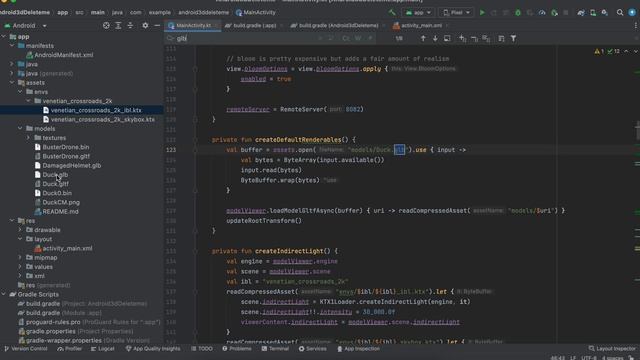The height and width of the screenshot is (360, 640).
Task: Go to previous search occurrence (up arrow)
Action: 423,38
